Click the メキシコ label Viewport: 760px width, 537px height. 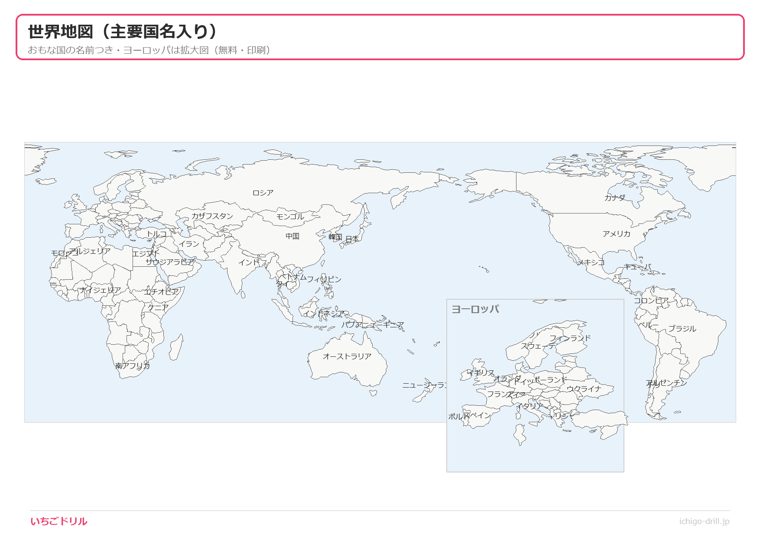(x=591, y=262)
